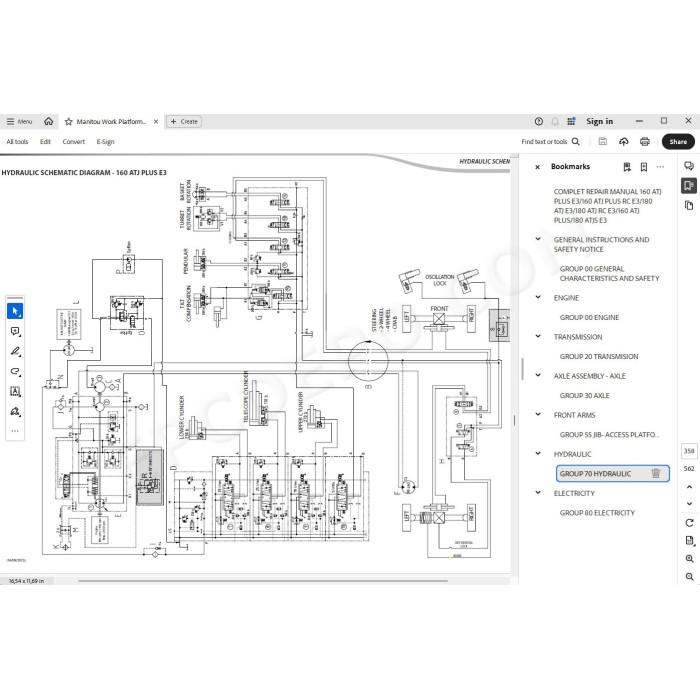Go to previous page with up arrow

pyautogui.click(x=689, y=487)
